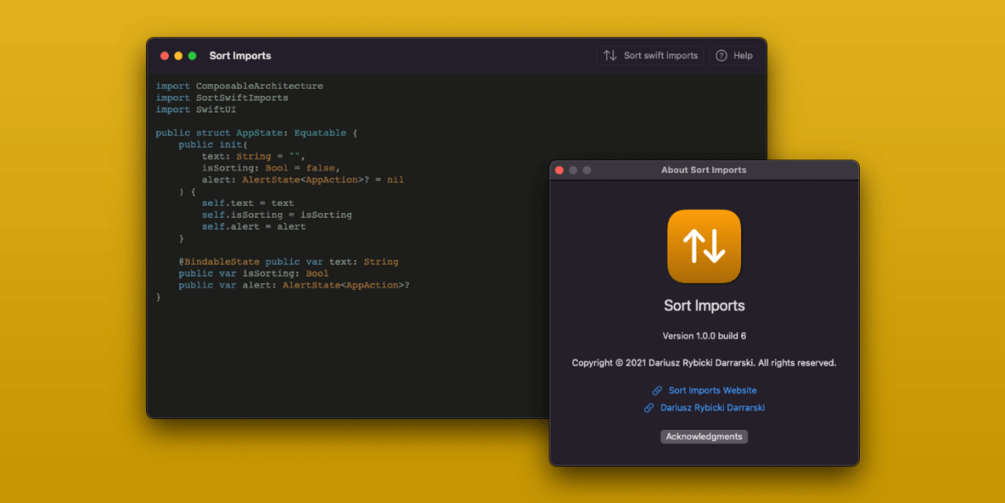Click the Copyright © 2021 notice text
The height and width of the screenshot is (503, 1005).
click(x=704, y=363)
